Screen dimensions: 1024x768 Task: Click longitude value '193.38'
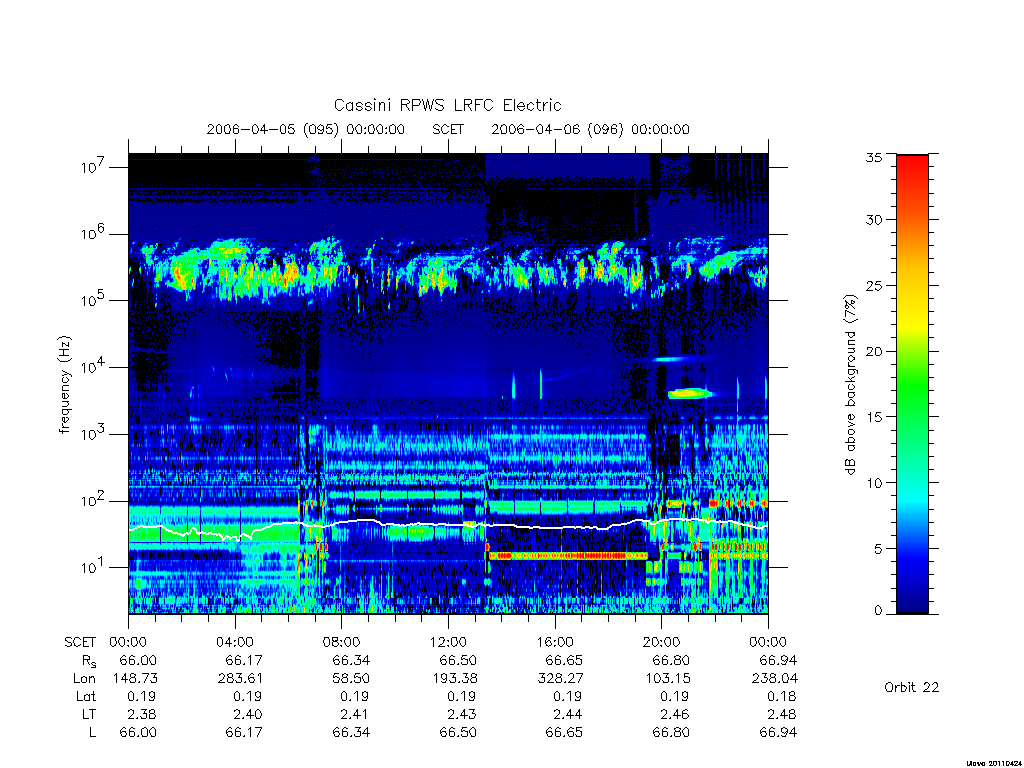[454, 679]
